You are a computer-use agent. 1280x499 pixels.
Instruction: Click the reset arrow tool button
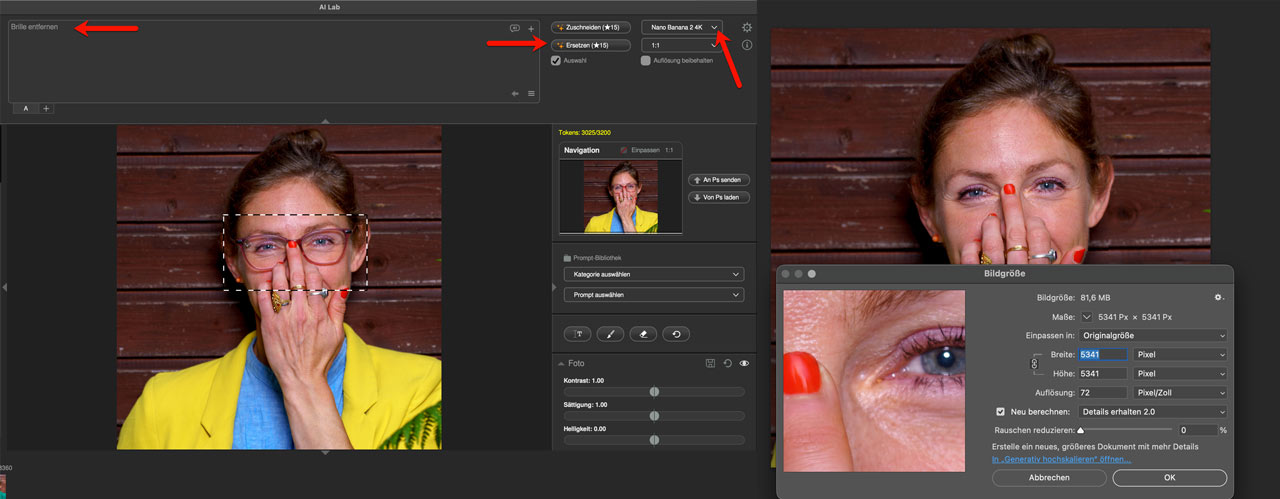[x=676, y=334]
